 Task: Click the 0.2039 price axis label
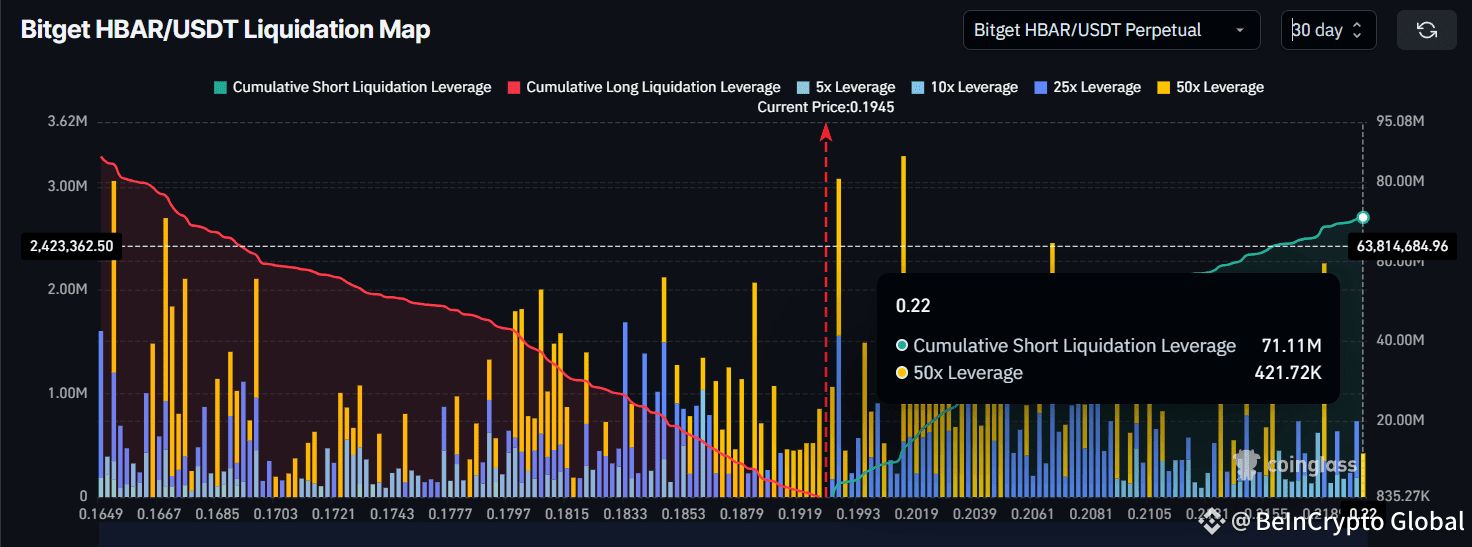tap(975, 514)
